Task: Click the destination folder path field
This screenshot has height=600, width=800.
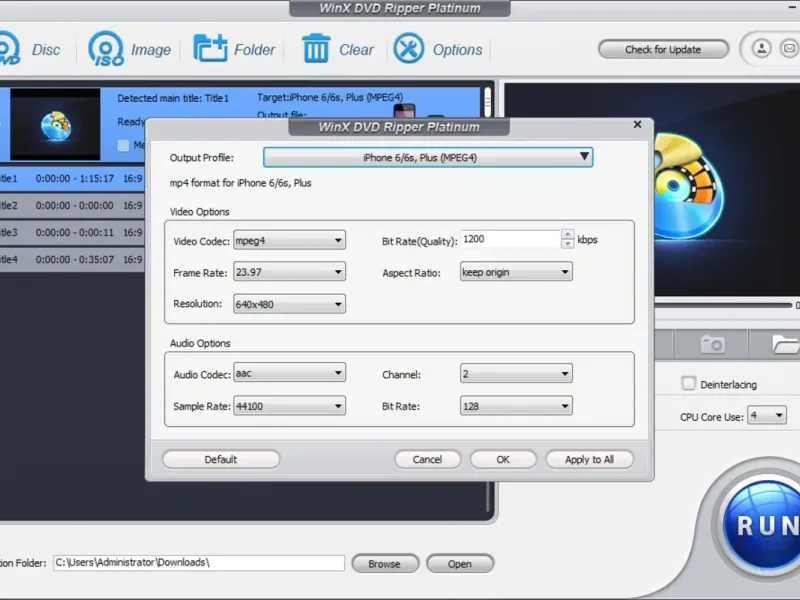Action: [x=199, y=563]
